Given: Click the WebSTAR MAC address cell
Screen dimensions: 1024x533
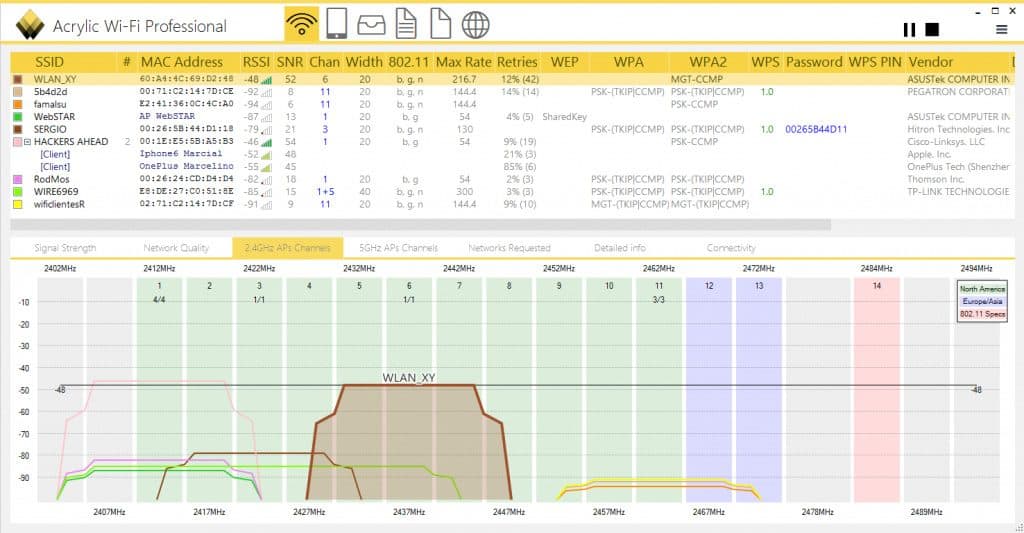Looking at the screenshot, I should 167,116.
